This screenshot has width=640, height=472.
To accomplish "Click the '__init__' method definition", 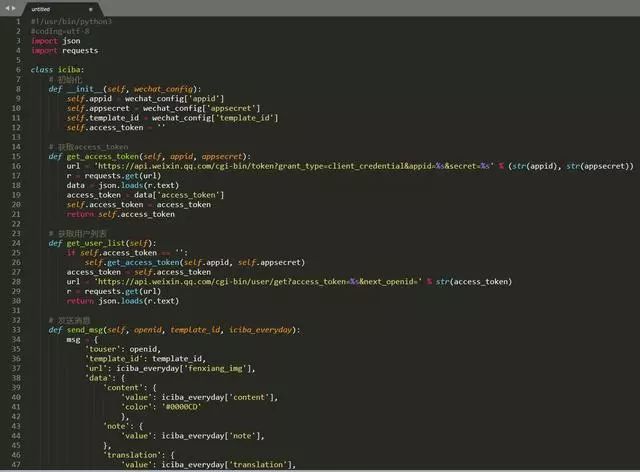I will coord(125,89).
